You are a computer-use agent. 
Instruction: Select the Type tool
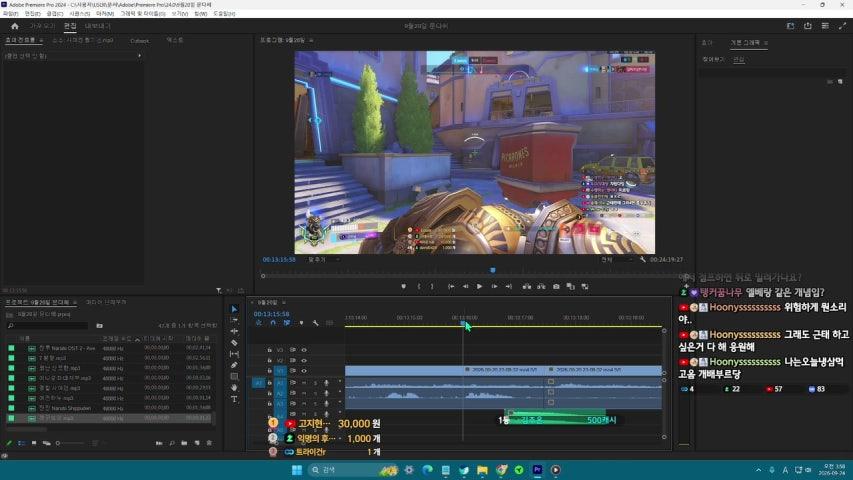(x=234, y=399)
